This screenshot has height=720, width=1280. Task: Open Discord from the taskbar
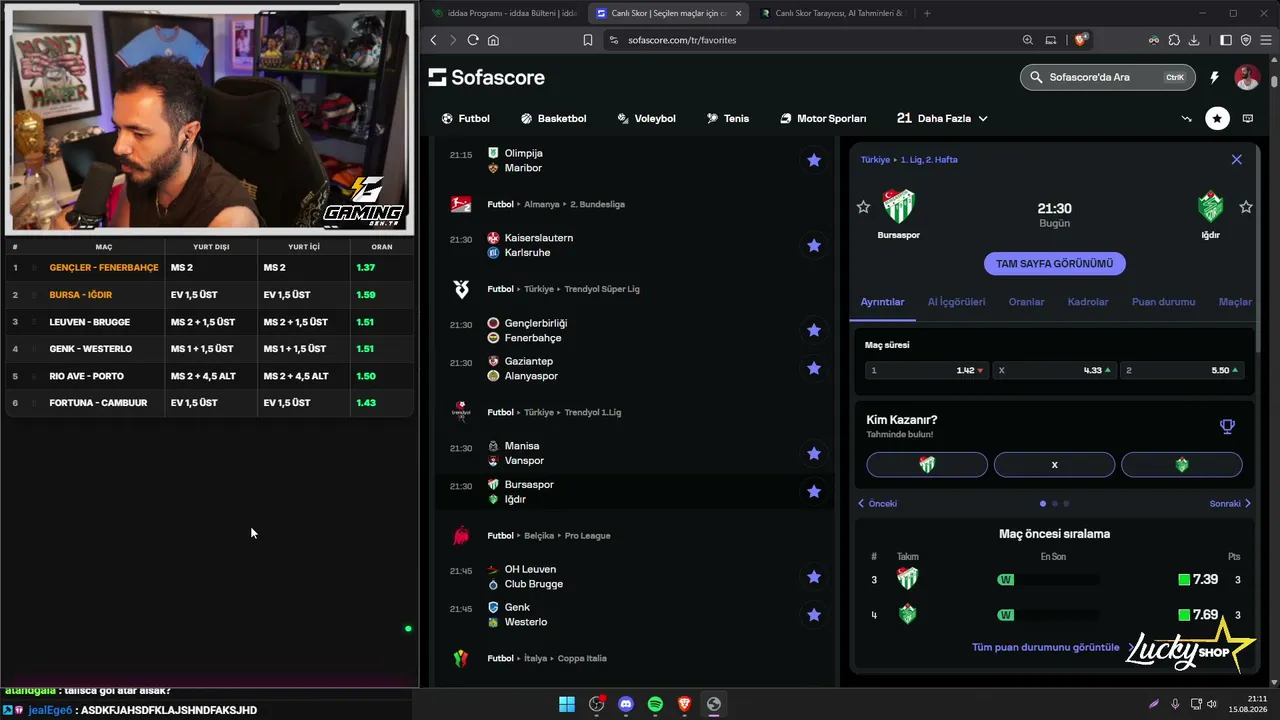(626, 704)
